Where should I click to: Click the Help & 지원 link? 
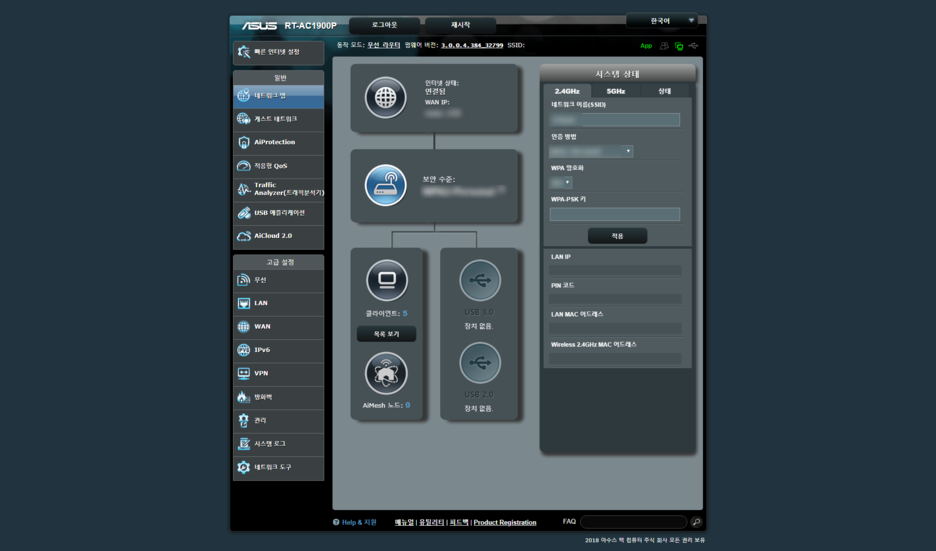359,522
